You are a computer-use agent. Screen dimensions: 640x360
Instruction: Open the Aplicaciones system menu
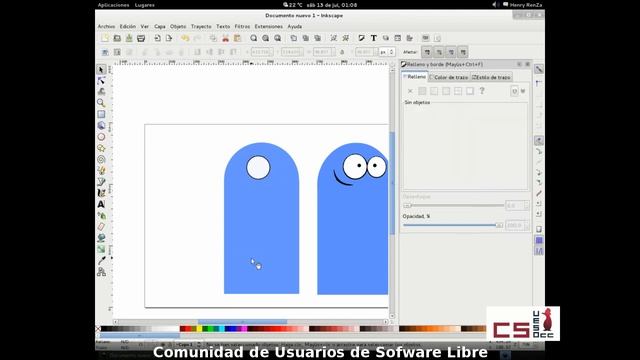click(113, 5)
